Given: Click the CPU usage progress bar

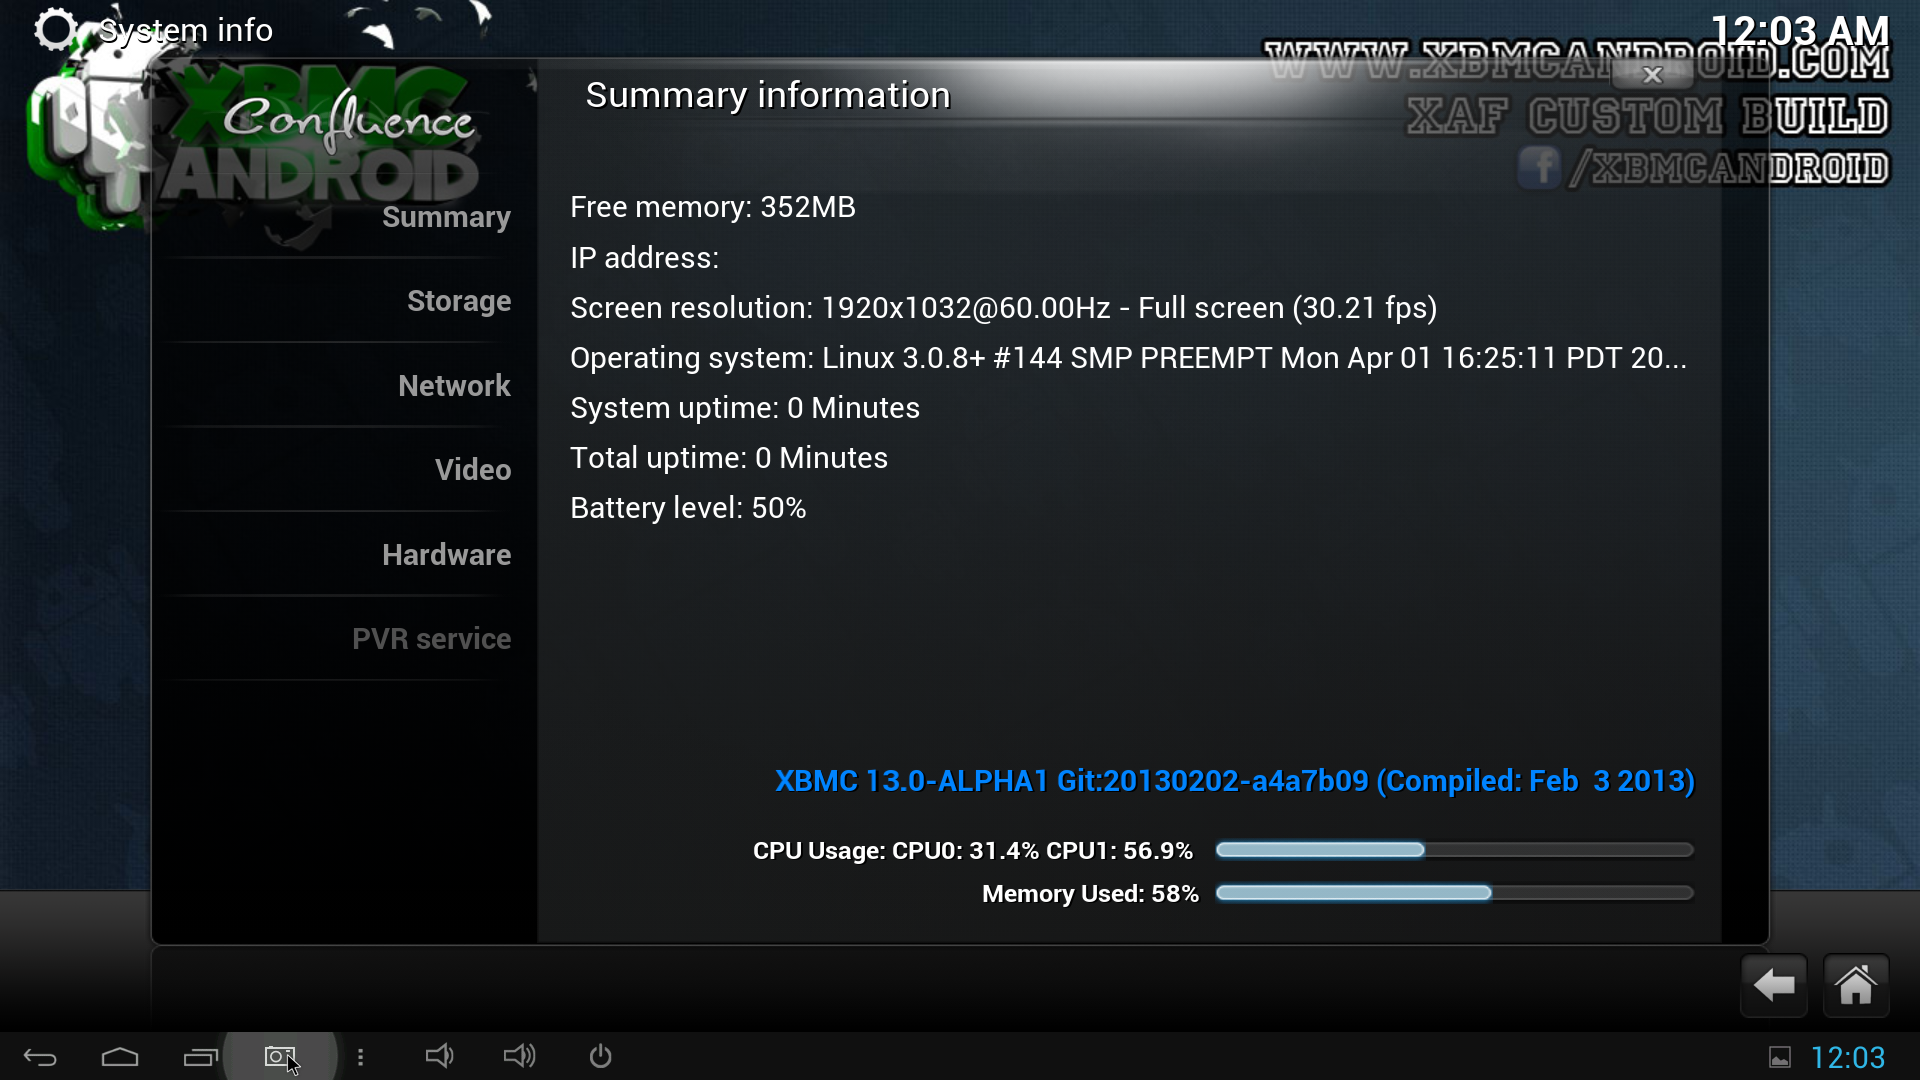Looking at the screenshot, I should point(1455,850).
